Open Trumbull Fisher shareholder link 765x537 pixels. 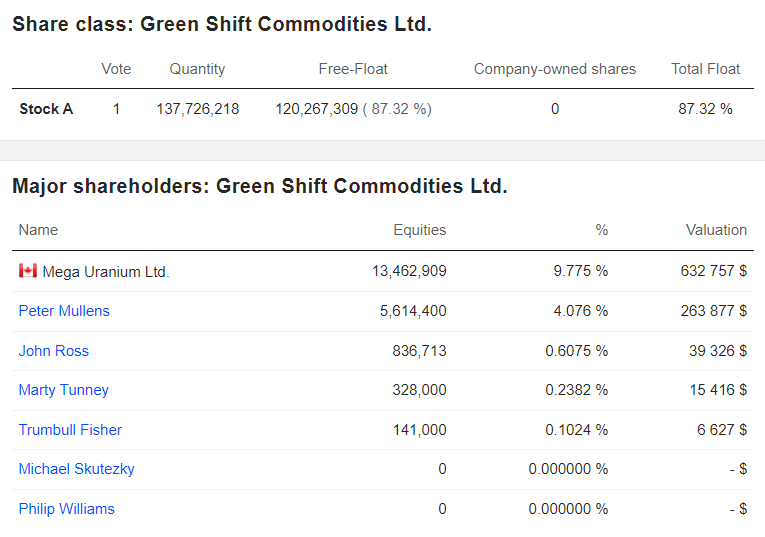point(70,430)
